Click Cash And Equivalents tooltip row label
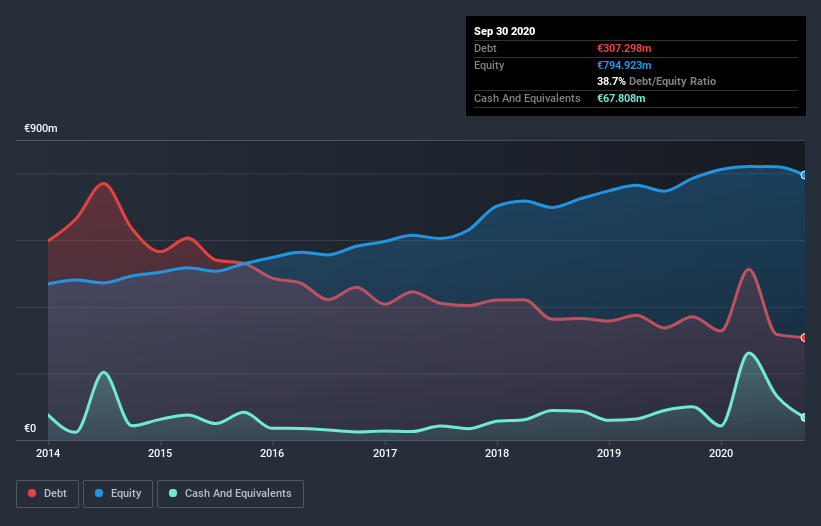The image size is (821, 526). [x=527, y=98]
